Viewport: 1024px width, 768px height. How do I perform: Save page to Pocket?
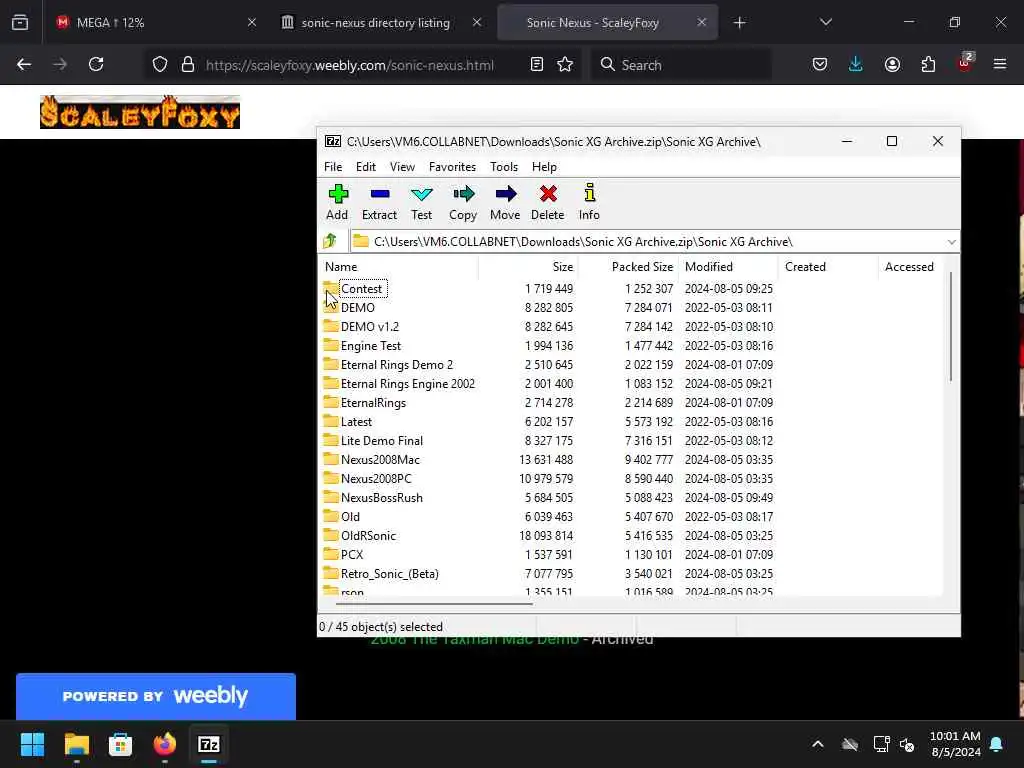pyautogui.click(x=820, y=64)
